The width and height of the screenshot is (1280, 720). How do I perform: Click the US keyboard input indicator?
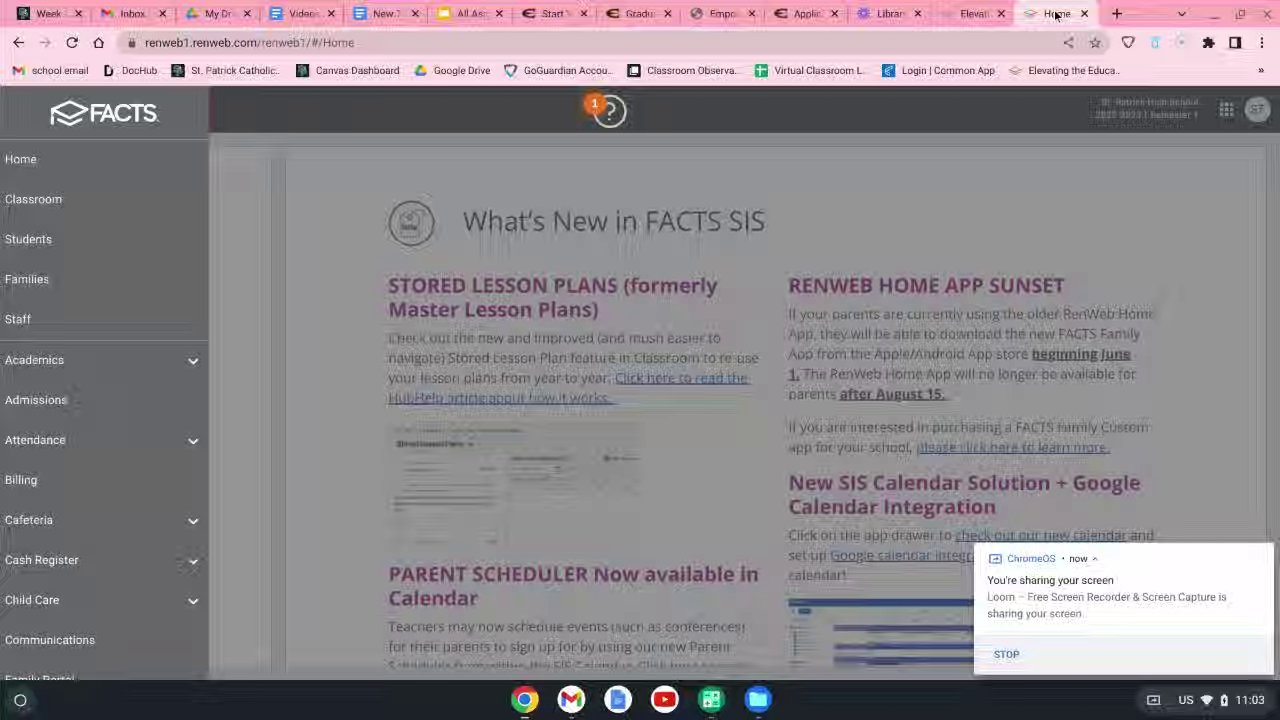[1186, 700]
